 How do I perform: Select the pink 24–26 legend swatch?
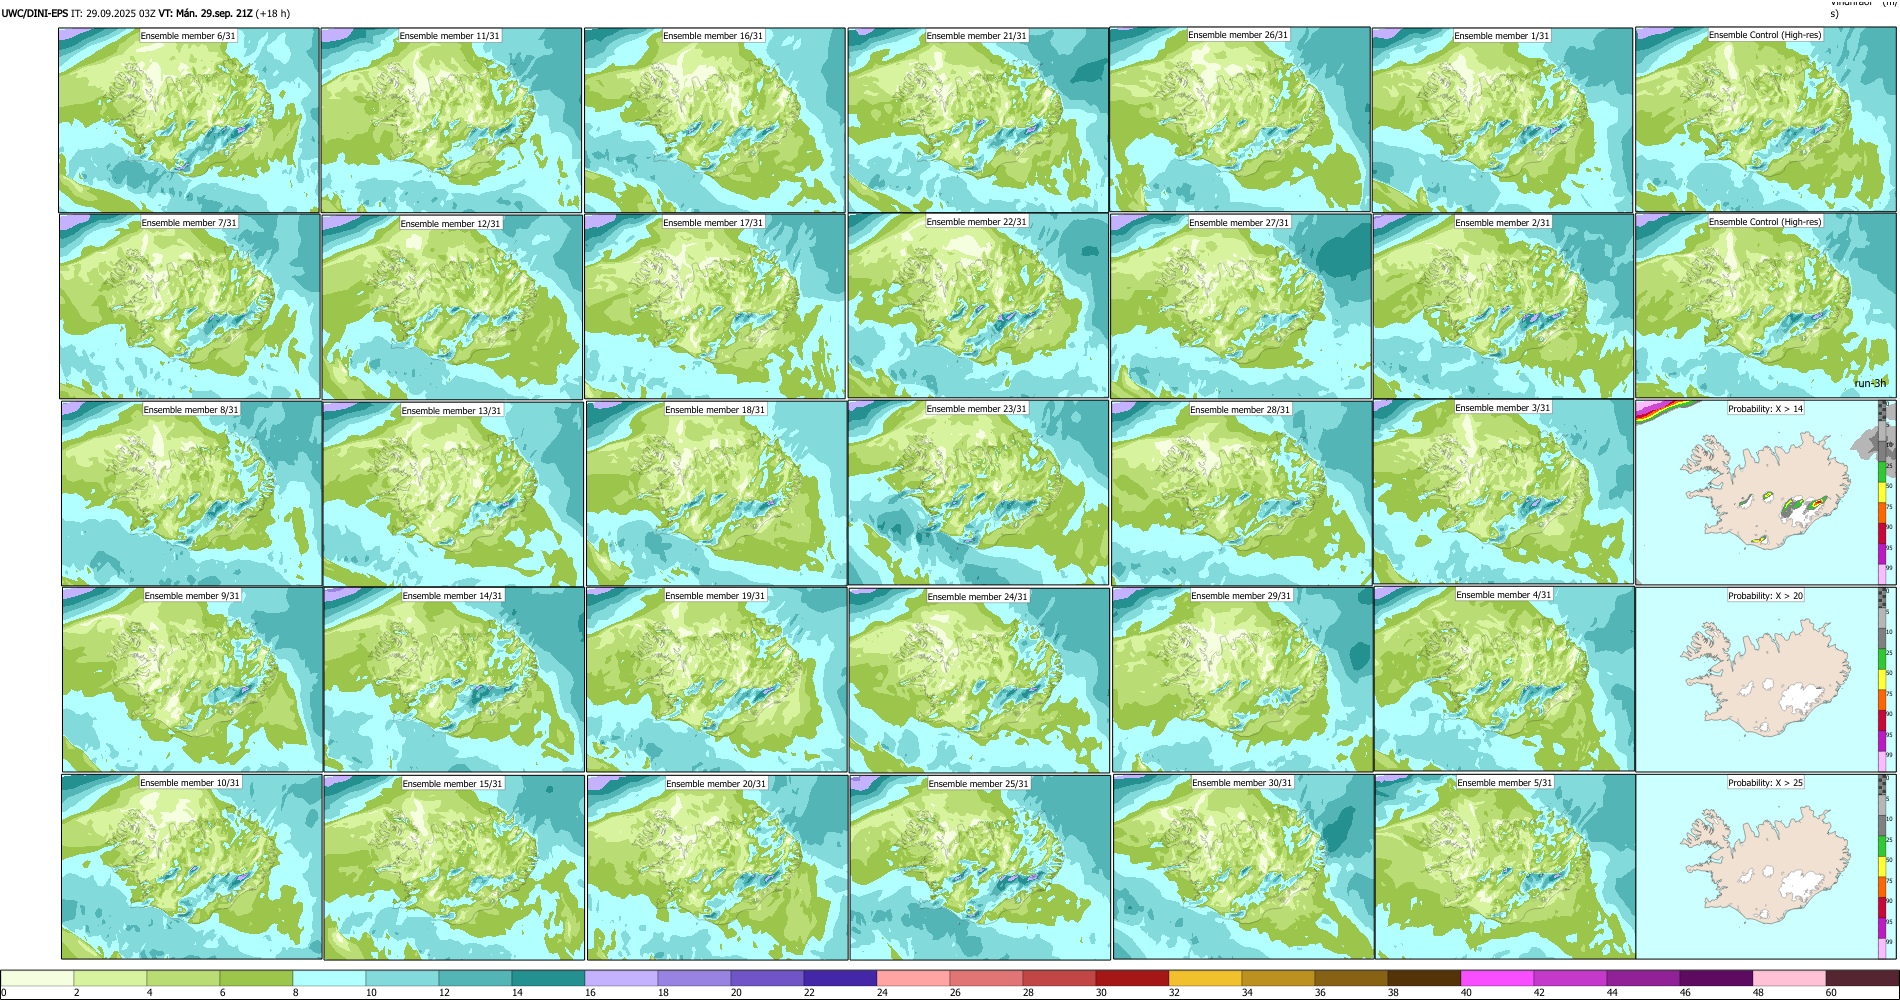coord(913,978)
